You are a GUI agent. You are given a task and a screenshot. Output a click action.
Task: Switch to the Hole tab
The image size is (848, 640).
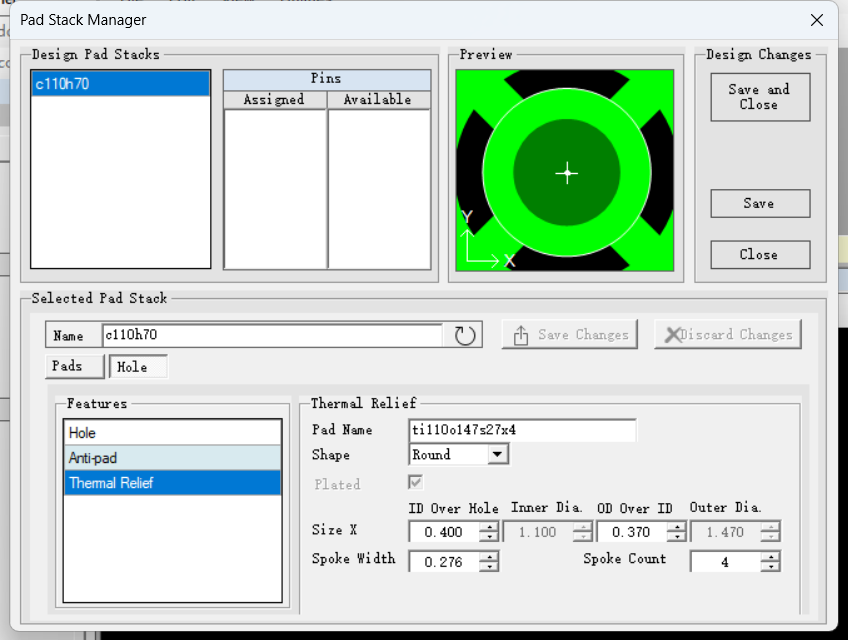tap(138, 367)
